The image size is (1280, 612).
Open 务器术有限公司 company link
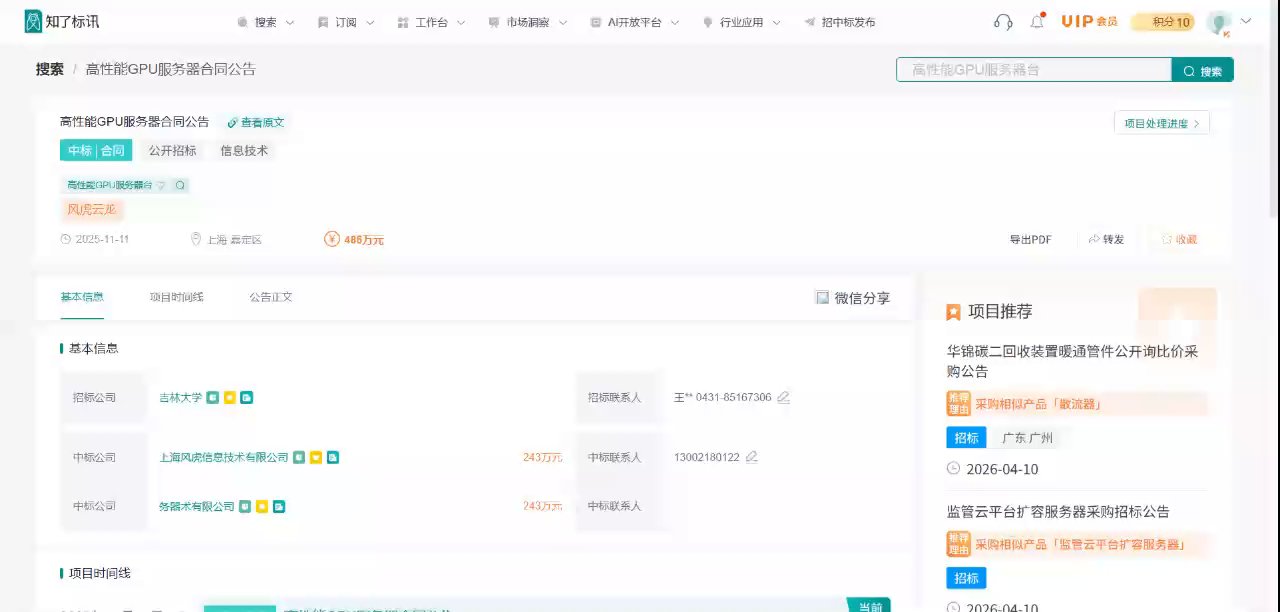coord(197,506)
